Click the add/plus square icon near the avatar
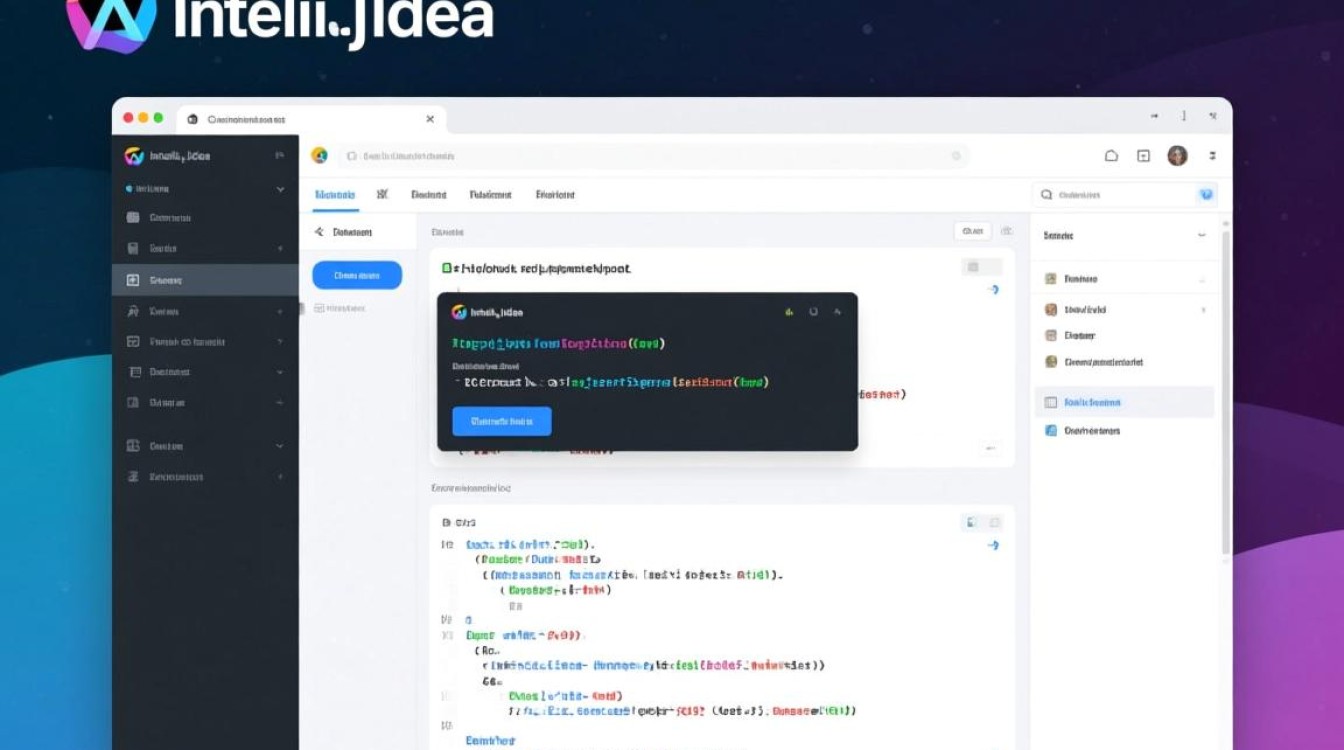1344x750 pixels. (1142, 155)
